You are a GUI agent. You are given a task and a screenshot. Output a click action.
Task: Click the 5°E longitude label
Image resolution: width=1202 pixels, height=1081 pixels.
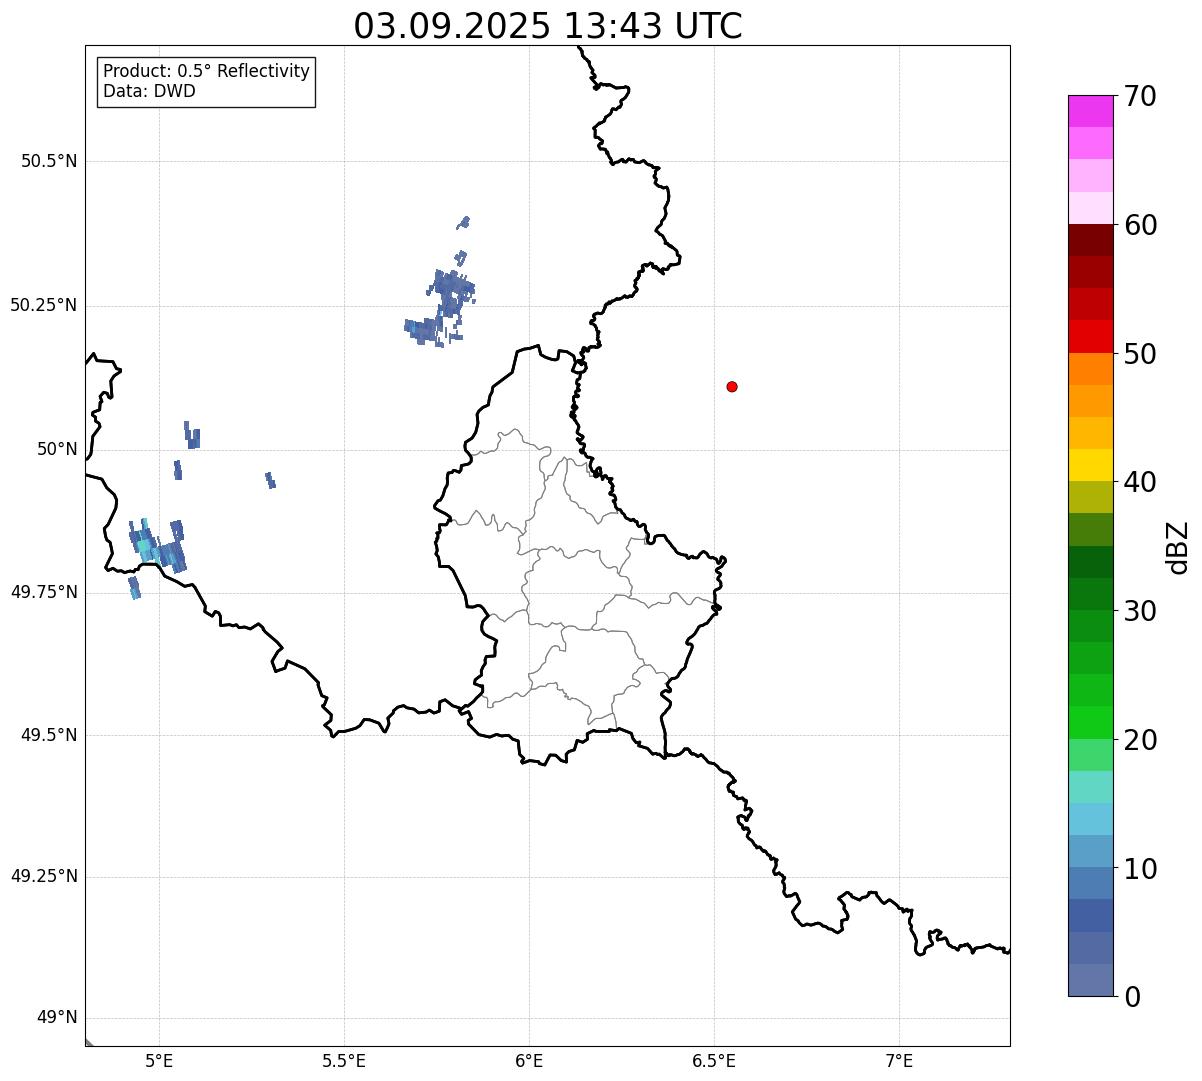pos(159,1060)
